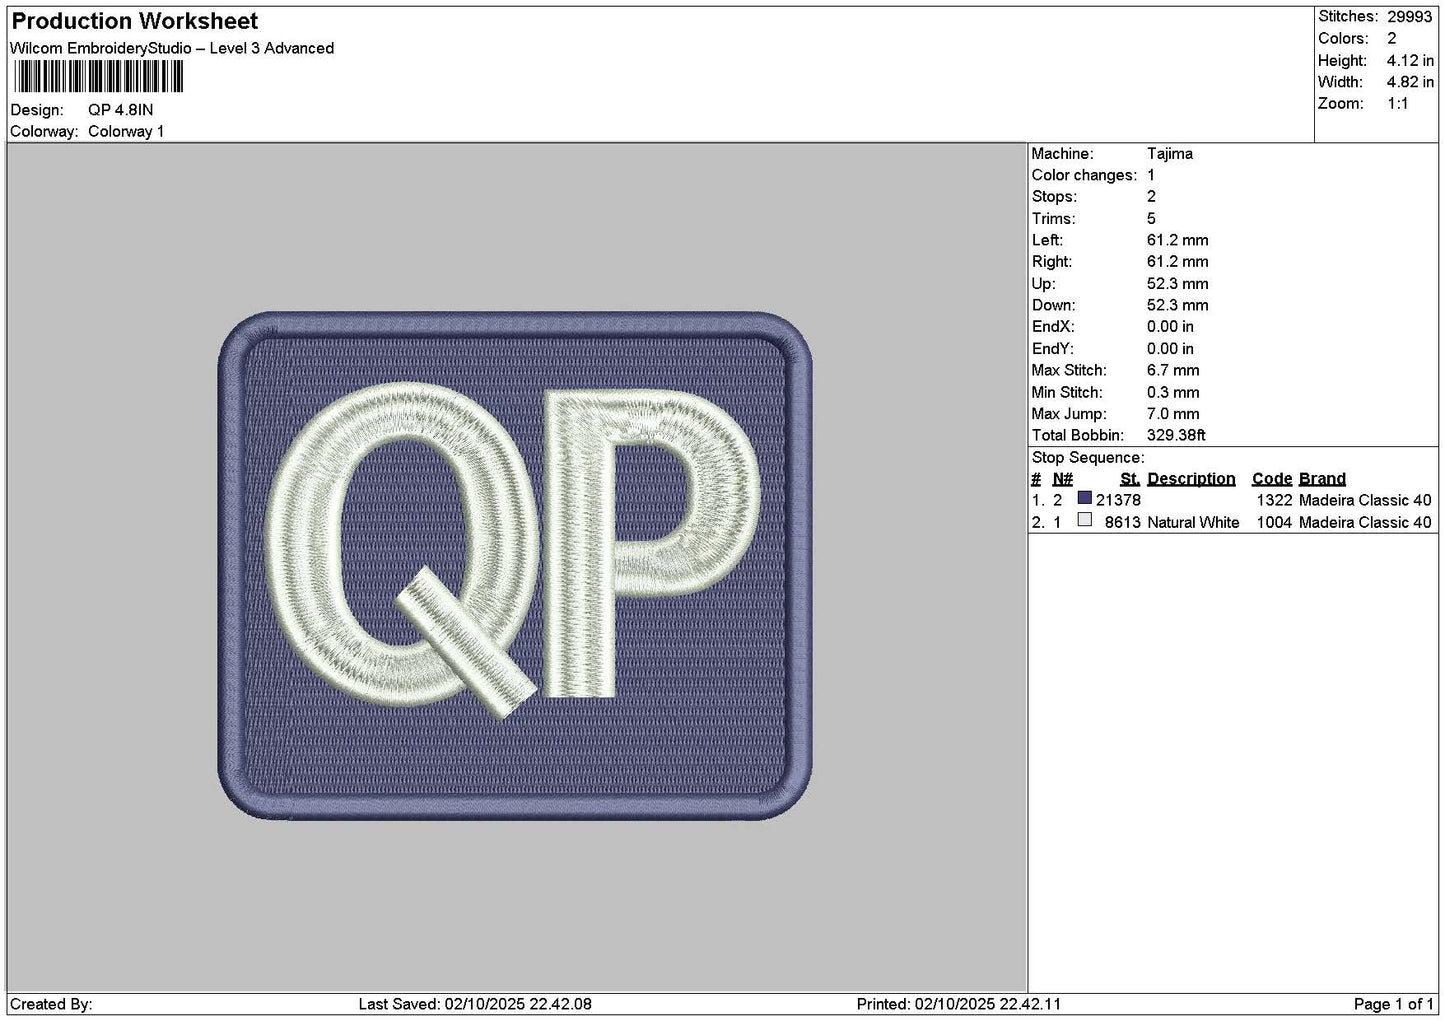Click 'Madeira Classic 40' in first stop row
This screenshot has width=1445, height=1021.
click(1365, 500)
